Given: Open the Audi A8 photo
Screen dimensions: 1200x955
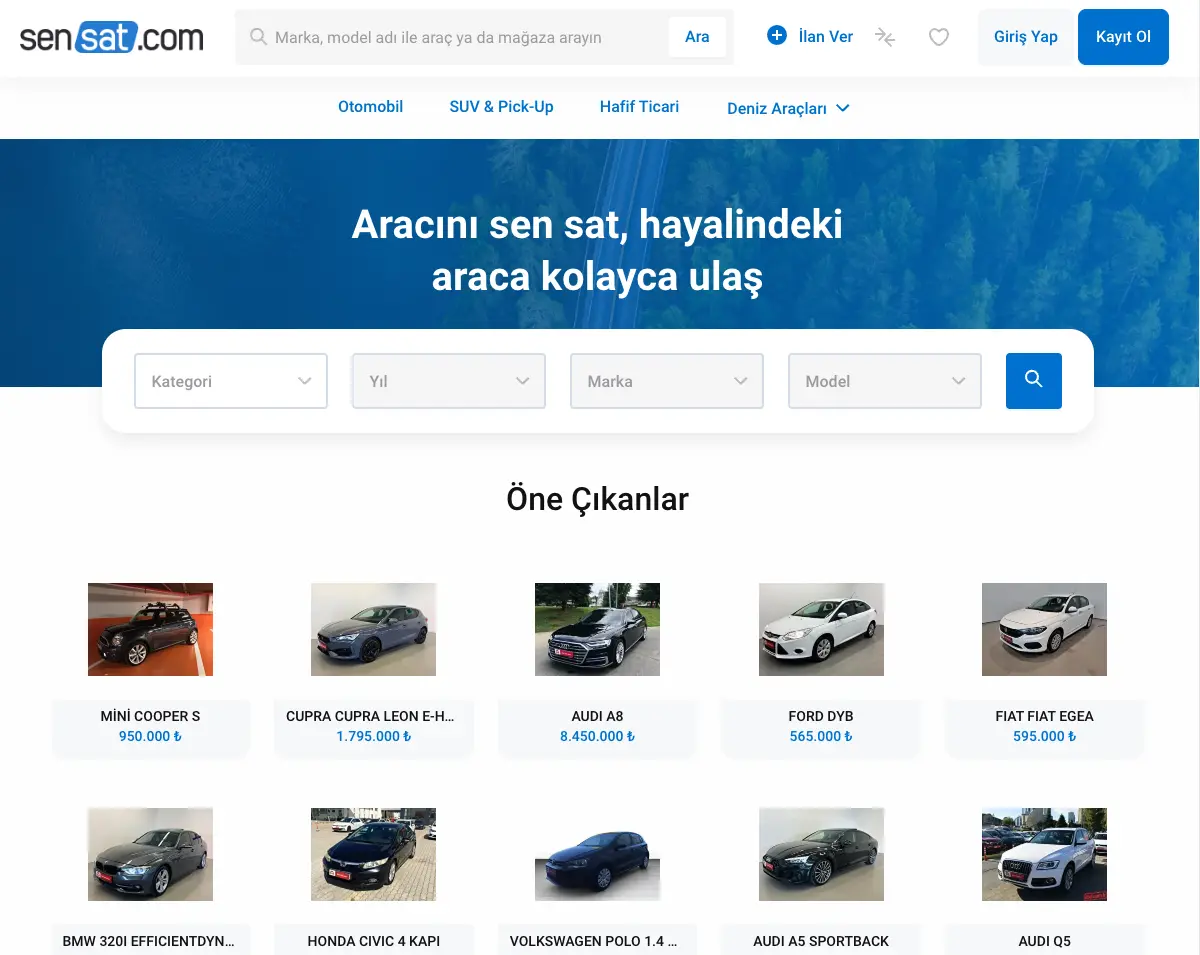Looking at the screenshot, I should tap(597, 629).
